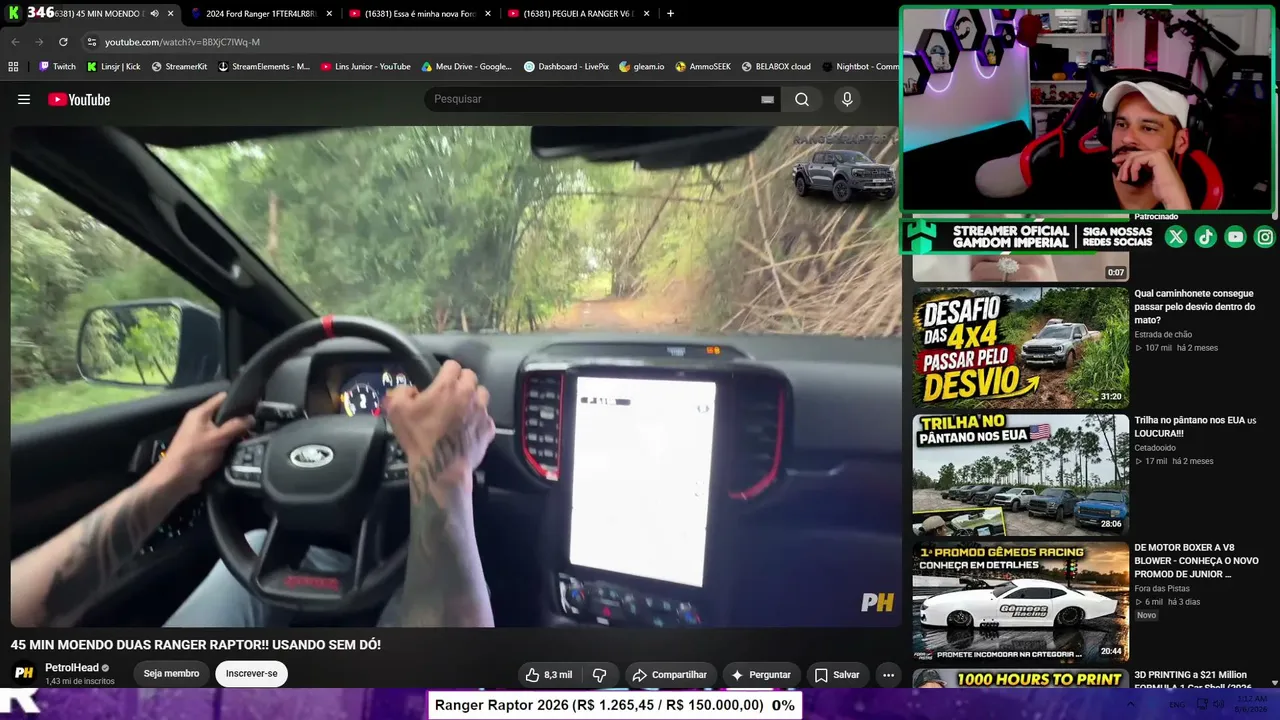This screenshot has width=1280, height=720.
Task: Reload the page with the refresh icon
Action: pos(63,42)
